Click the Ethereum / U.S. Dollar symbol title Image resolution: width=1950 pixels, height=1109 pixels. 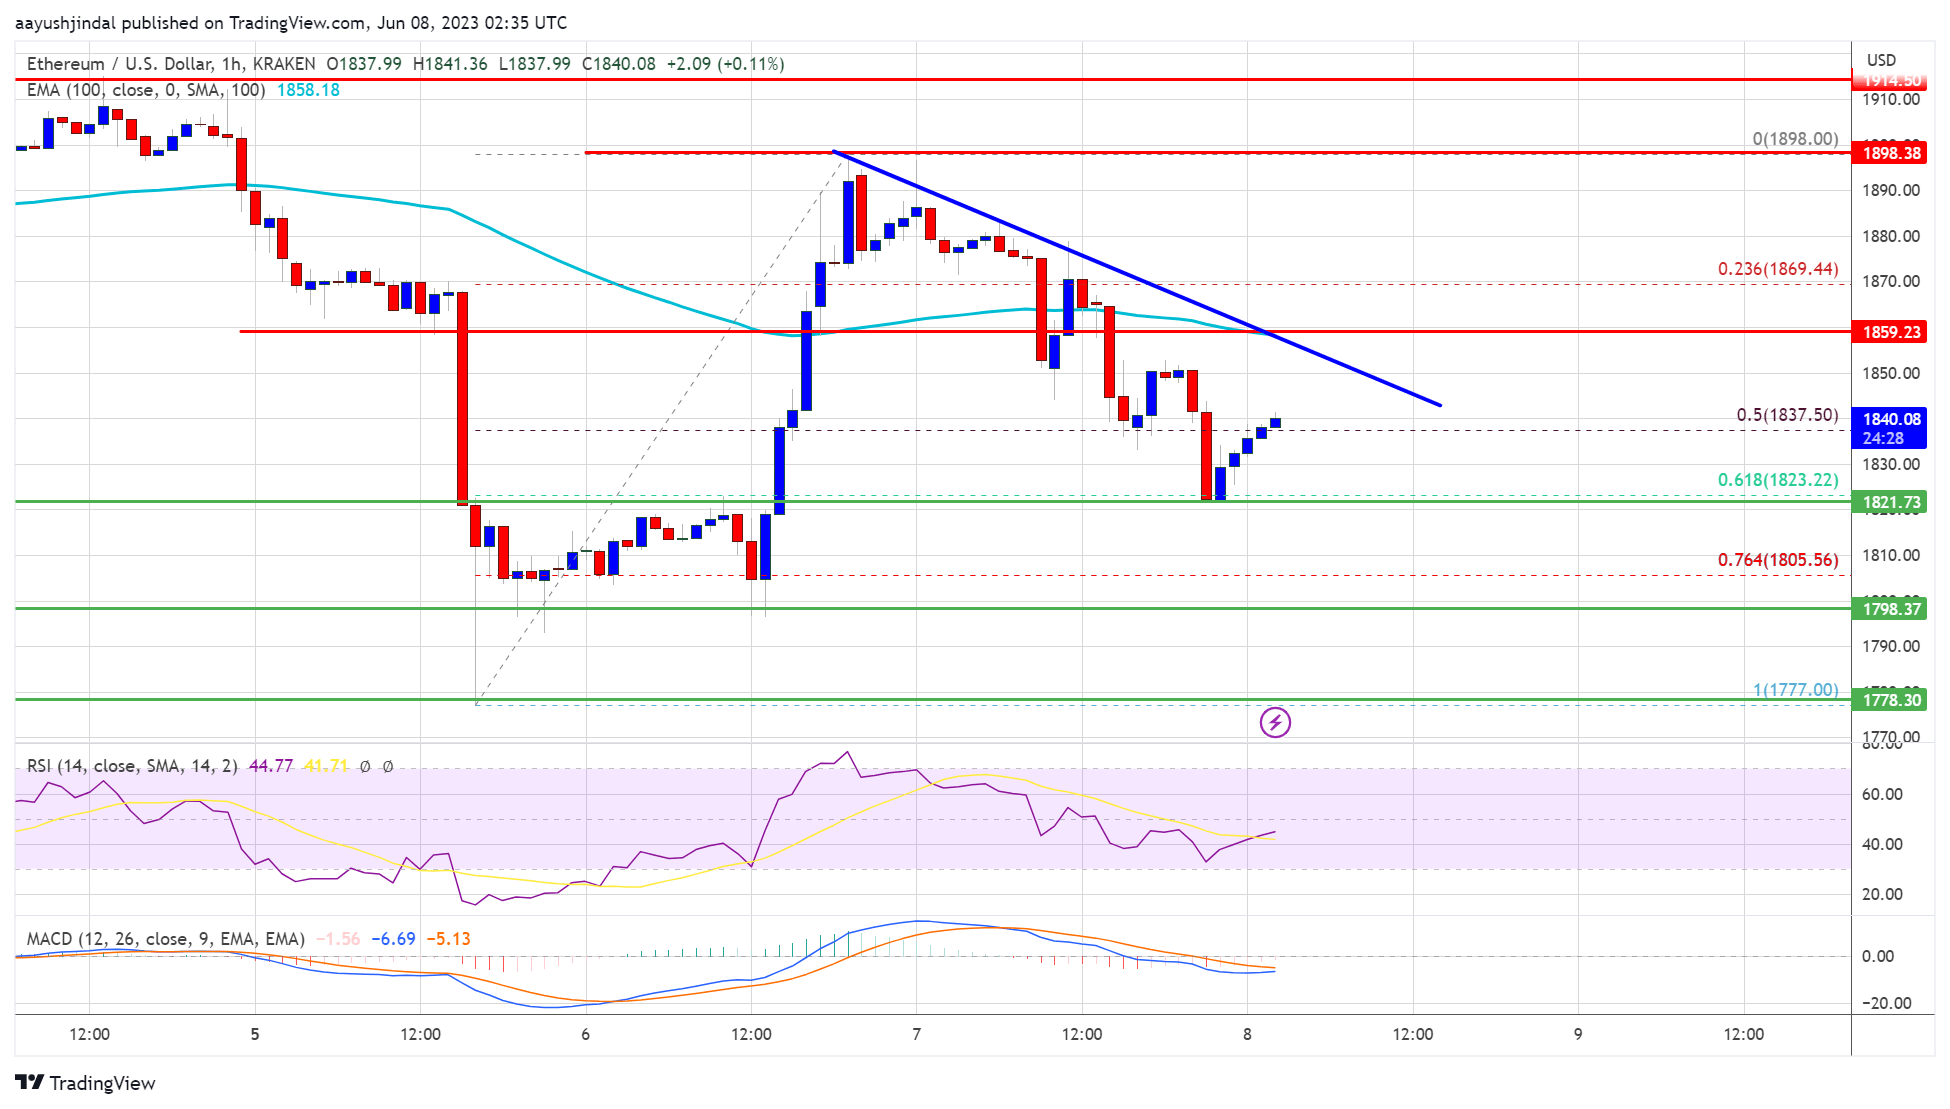[x=119, y=64]
